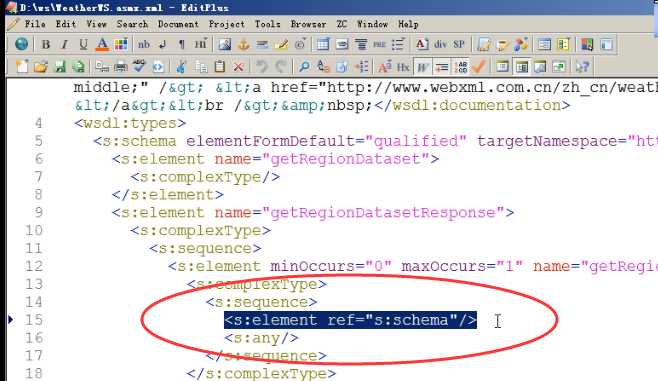Open the Browser menu

pyautogui.click(x=308, y=24)
